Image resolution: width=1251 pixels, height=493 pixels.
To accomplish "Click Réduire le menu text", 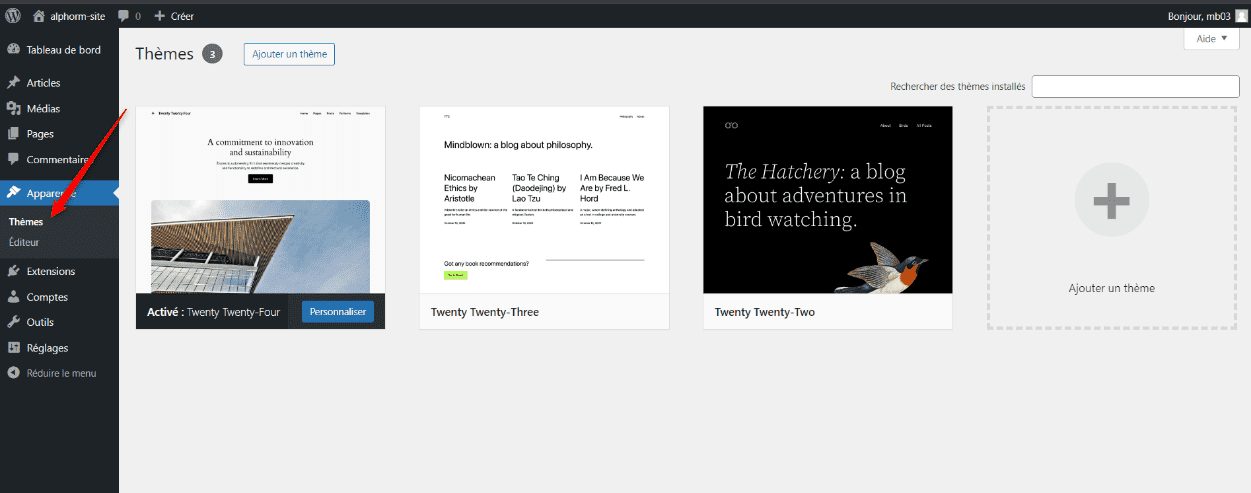I will tap(61, 373).
